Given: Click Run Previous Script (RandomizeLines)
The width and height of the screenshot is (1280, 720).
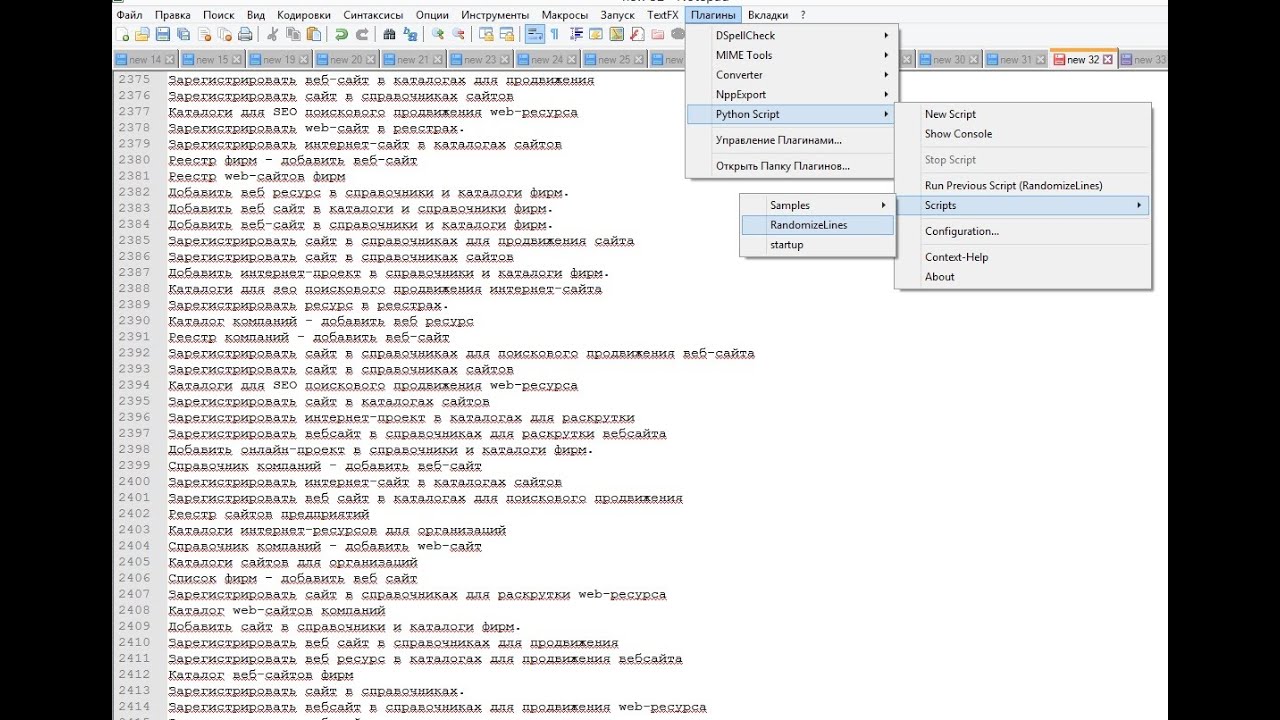Looking at the screenshot, I should (1022, 185).
